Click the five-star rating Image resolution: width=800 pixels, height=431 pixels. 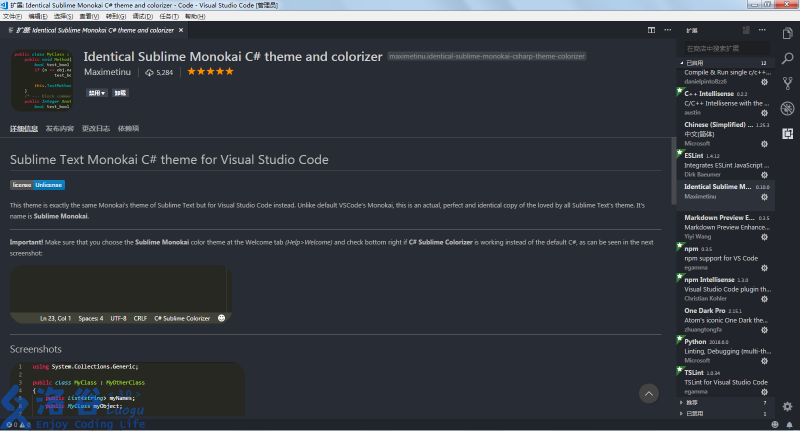point(210,71)
